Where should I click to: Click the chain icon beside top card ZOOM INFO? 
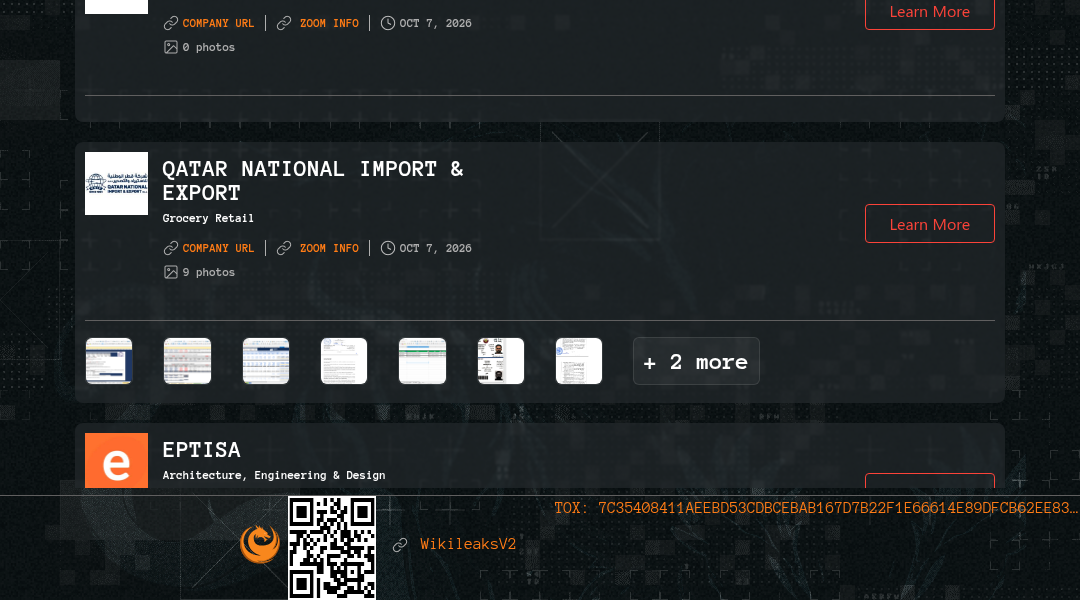(x=284, y=23)
